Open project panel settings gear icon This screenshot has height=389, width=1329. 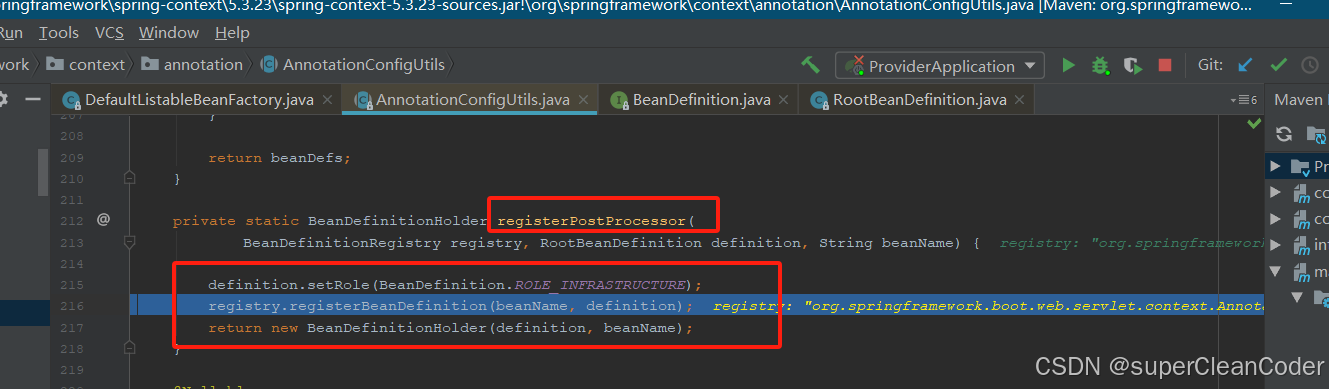[3, 99]
